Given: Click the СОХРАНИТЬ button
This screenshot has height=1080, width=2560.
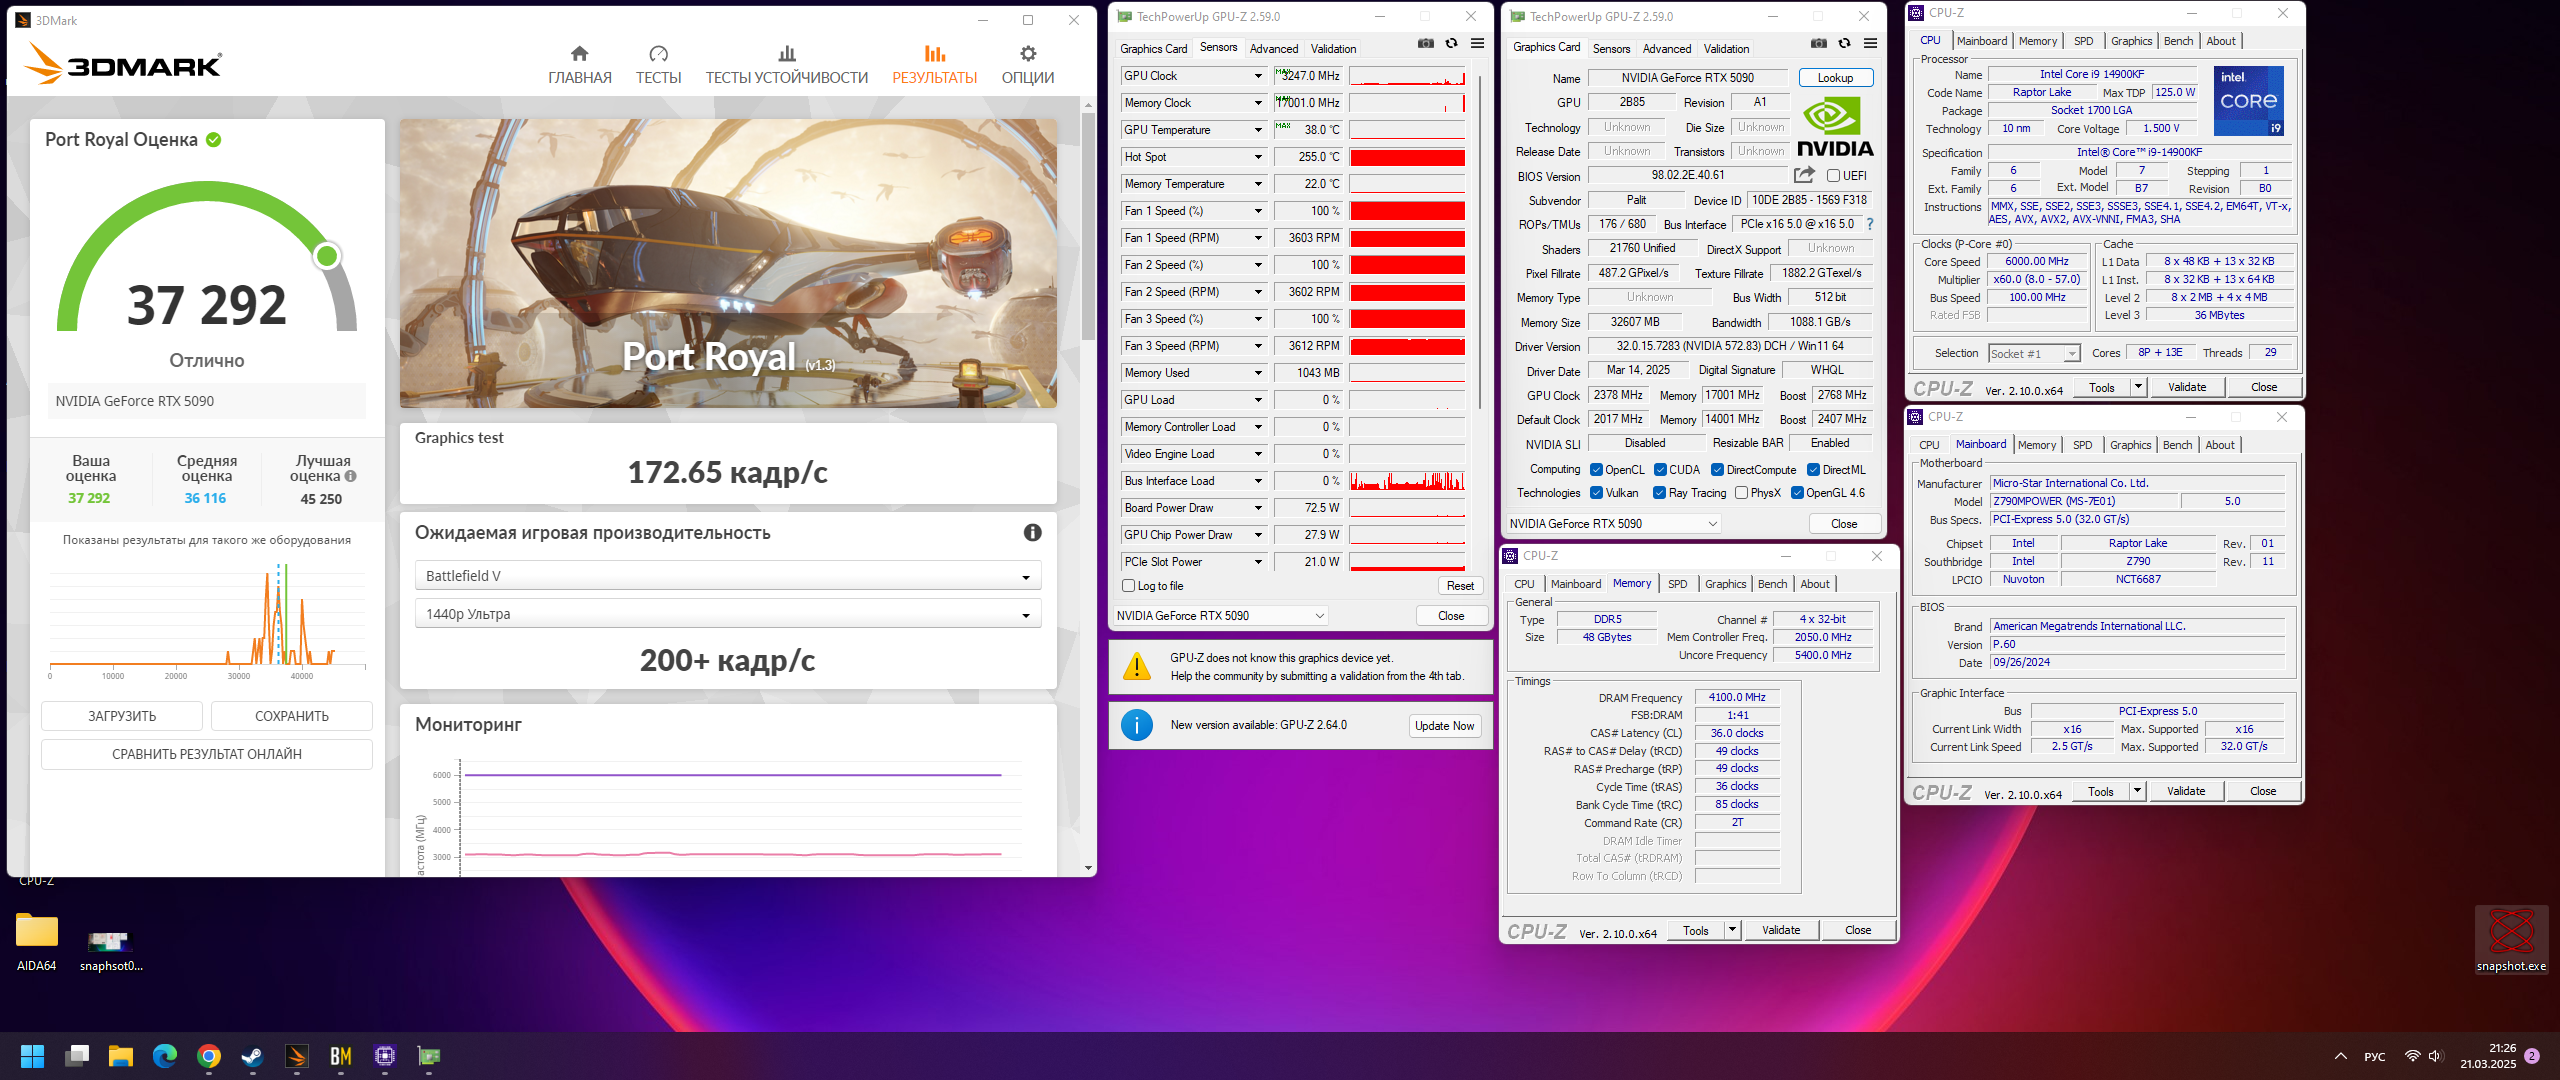Looking at the screenshot, I should click(292, 716).
